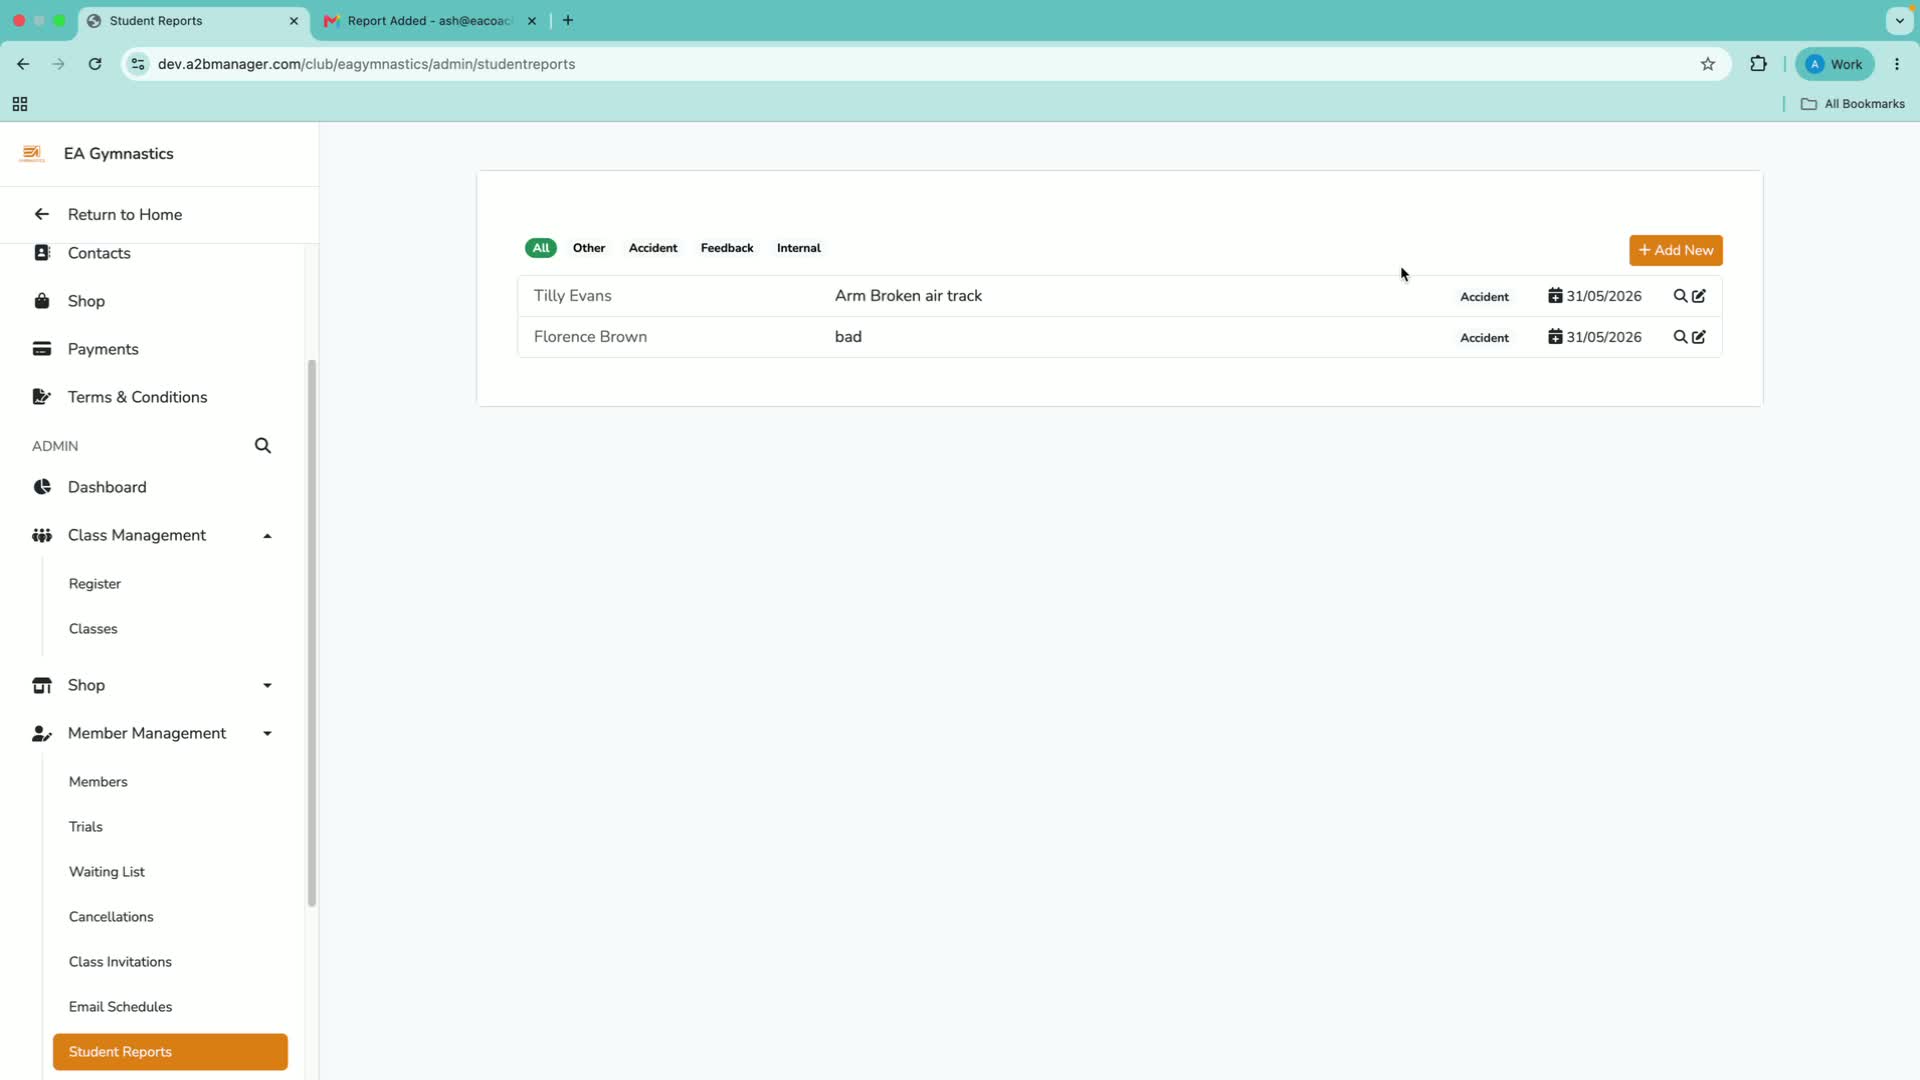Open the browser extensions puzzle icon
Screen dimensions: 1920x1080
[1758, 64]
